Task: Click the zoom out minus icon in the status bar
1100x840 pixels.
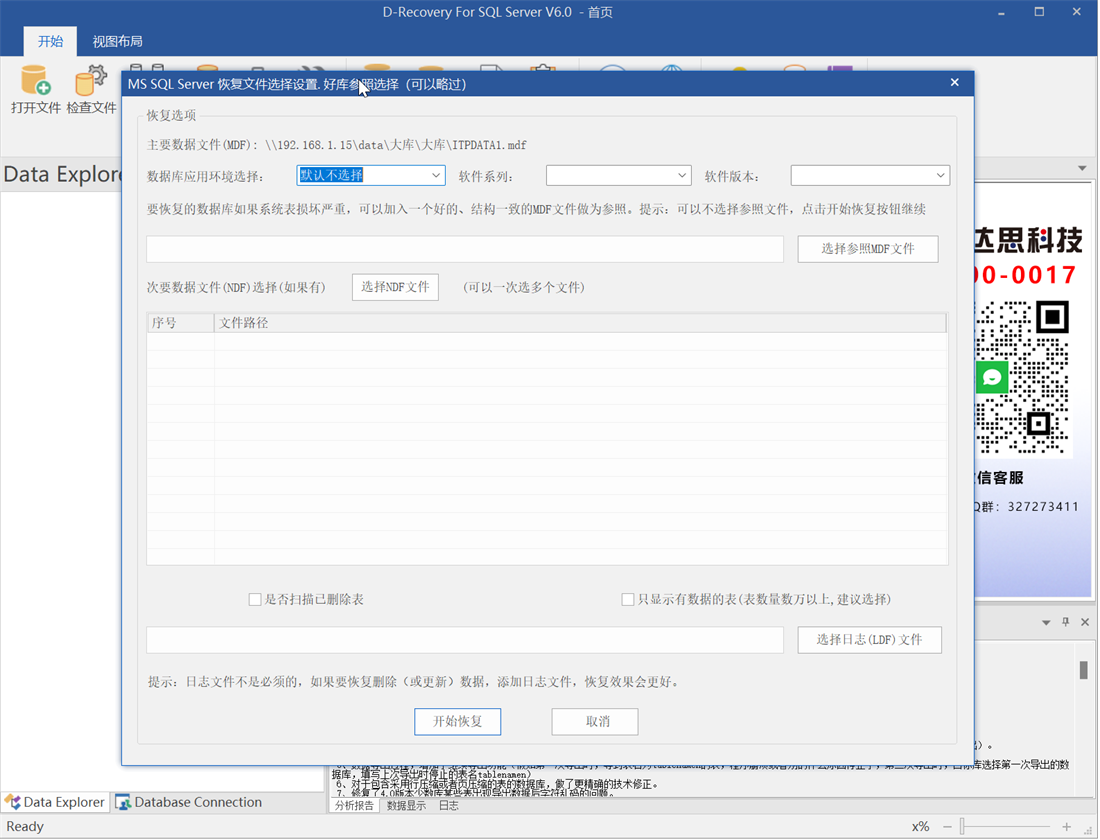Action: pos(947,827)
